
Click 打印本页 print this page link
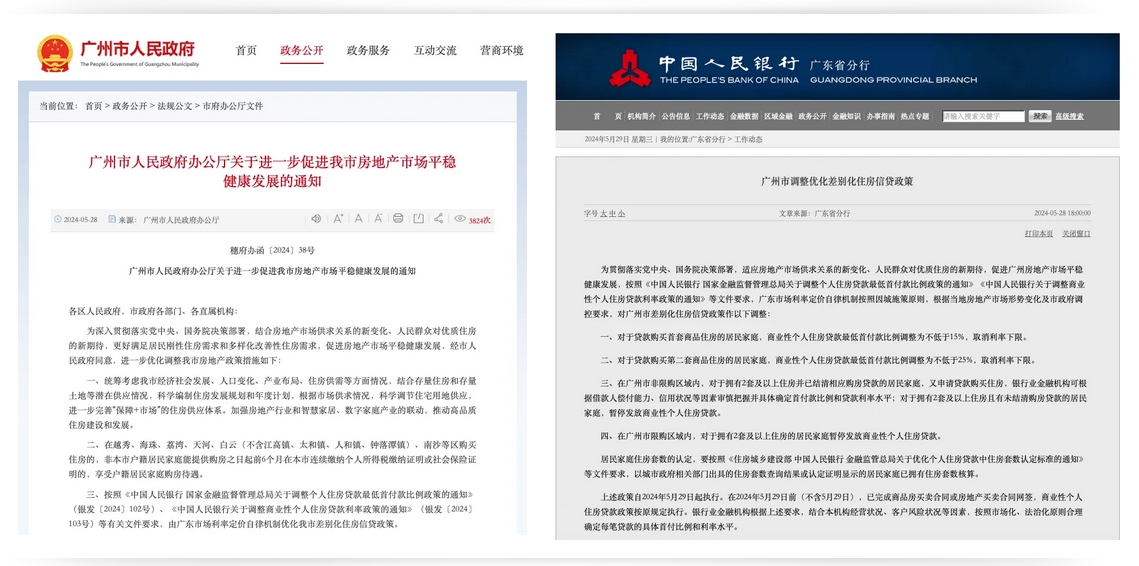click(1039, 233)
